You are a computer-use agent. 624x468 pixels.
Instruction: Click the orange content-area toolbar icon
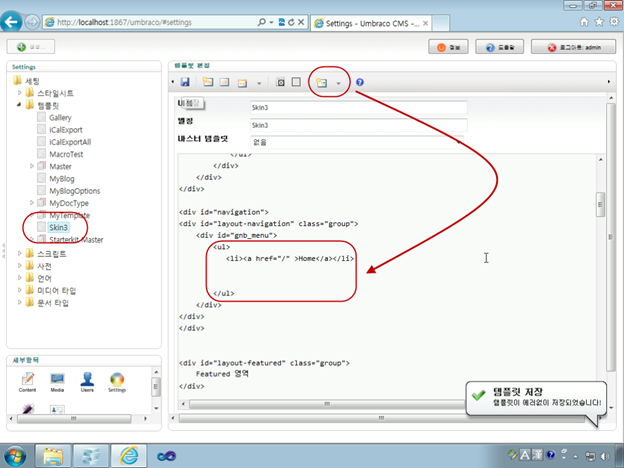pos(242,83)
